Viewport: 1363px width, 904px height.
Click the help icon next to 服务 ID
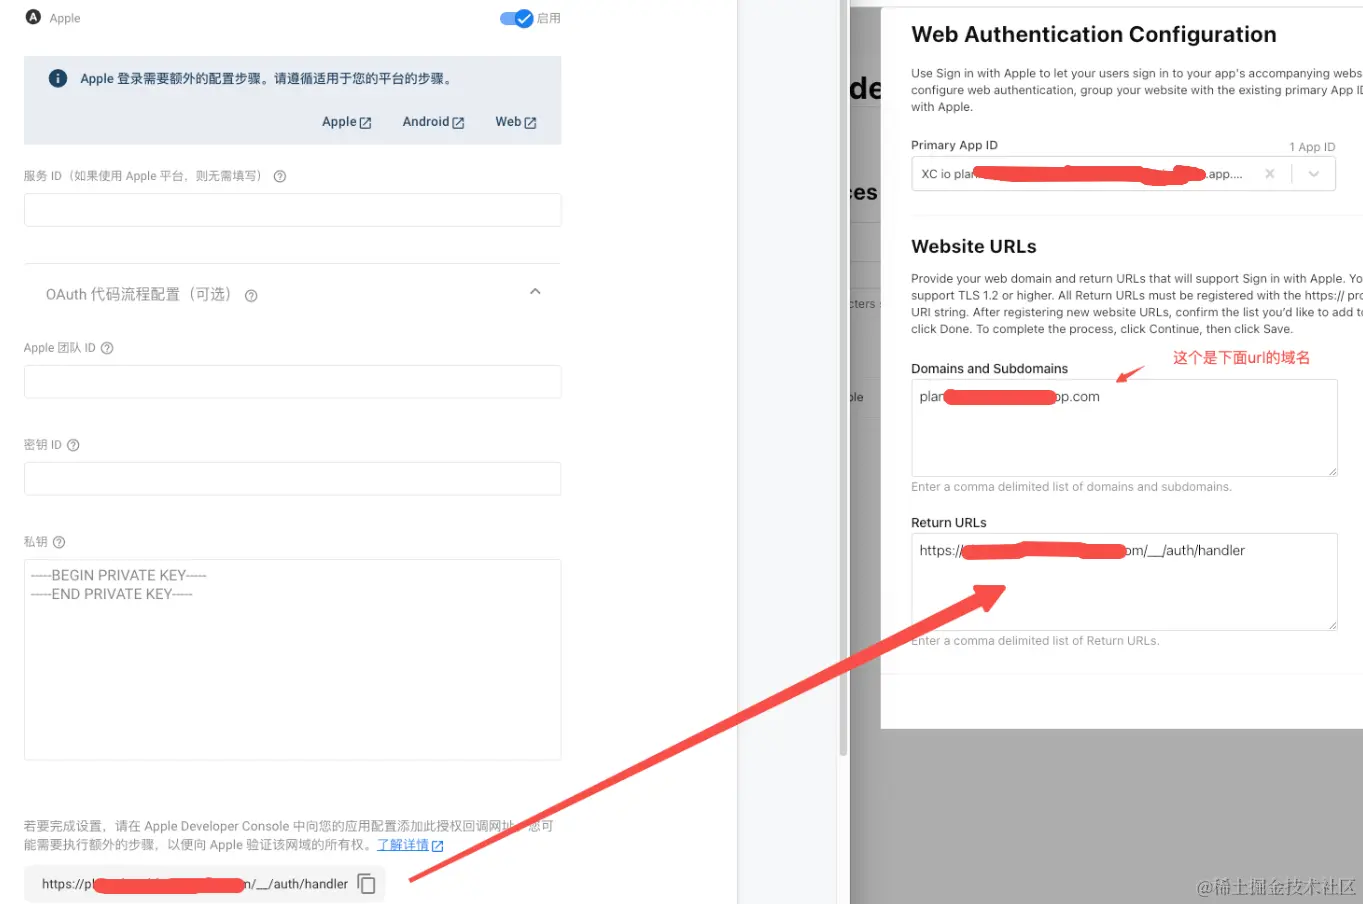(280, 176)
